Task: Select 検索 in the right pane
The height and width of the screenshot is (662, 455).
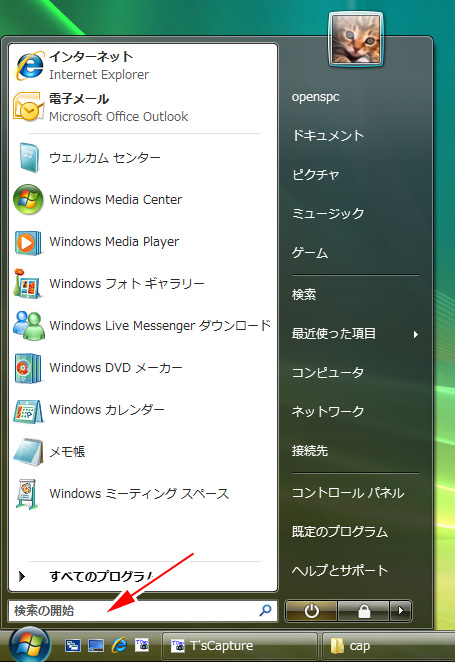Action: 304,294
